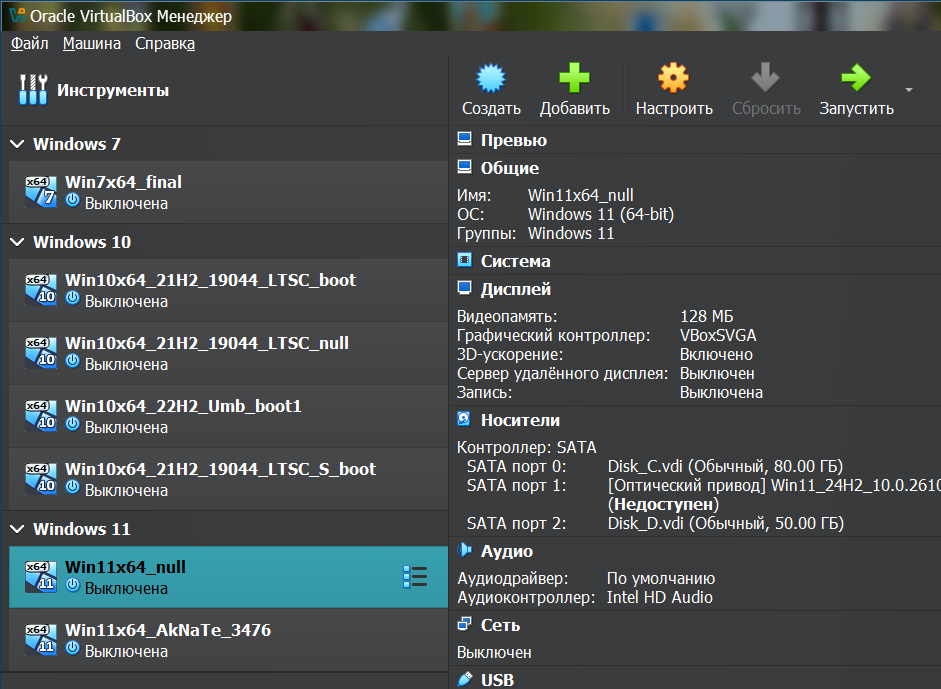
Task: Collapse the Windows 10 group chevron
Action: coord(17,242)
